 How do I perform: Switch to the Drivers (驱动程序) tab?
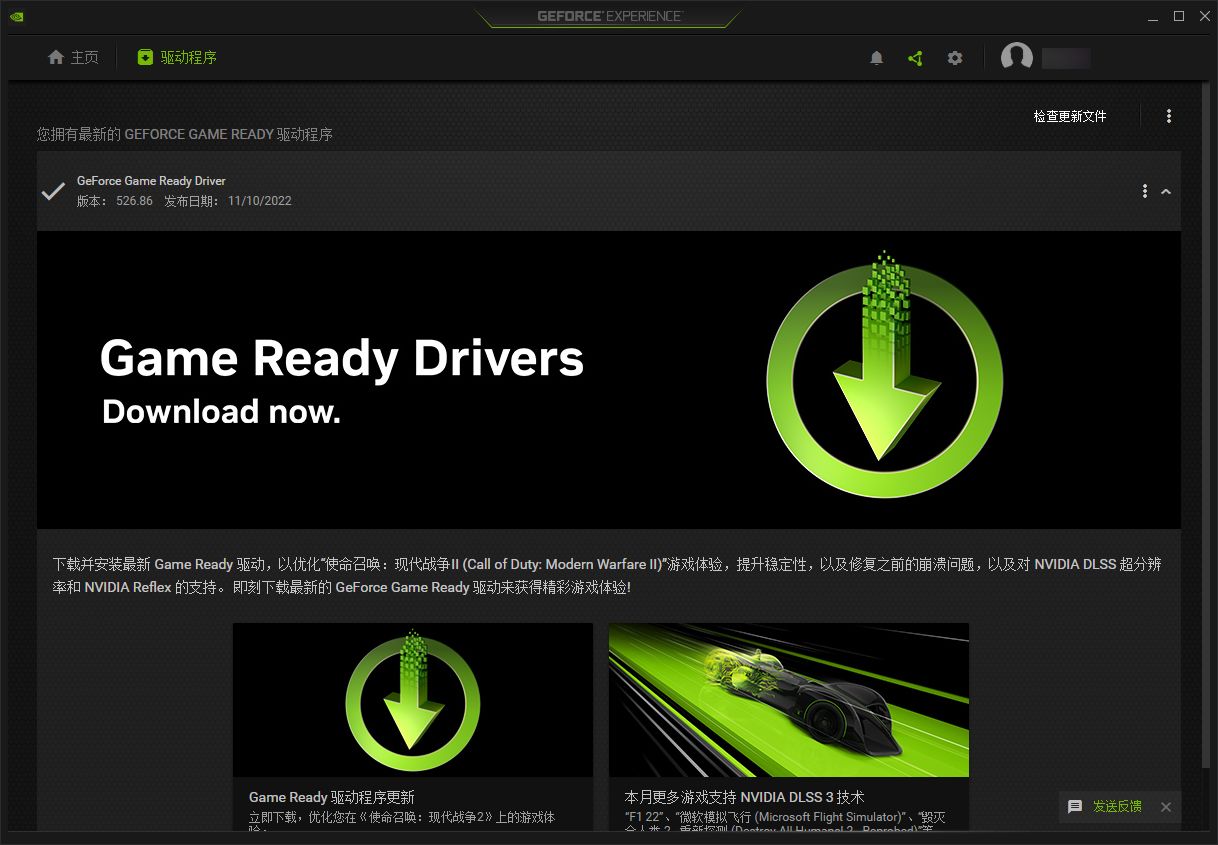pyautogui.click(x=177, y=58)
